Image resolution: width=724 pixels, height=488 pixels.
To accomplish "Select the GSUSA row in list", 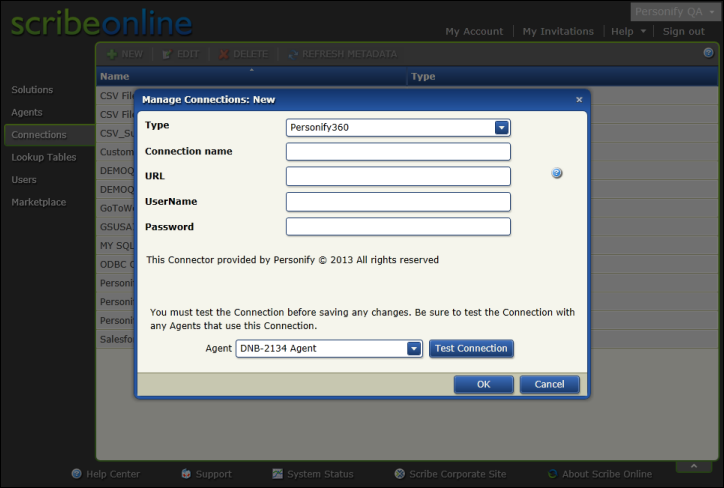I will click(x=407, y=227).
